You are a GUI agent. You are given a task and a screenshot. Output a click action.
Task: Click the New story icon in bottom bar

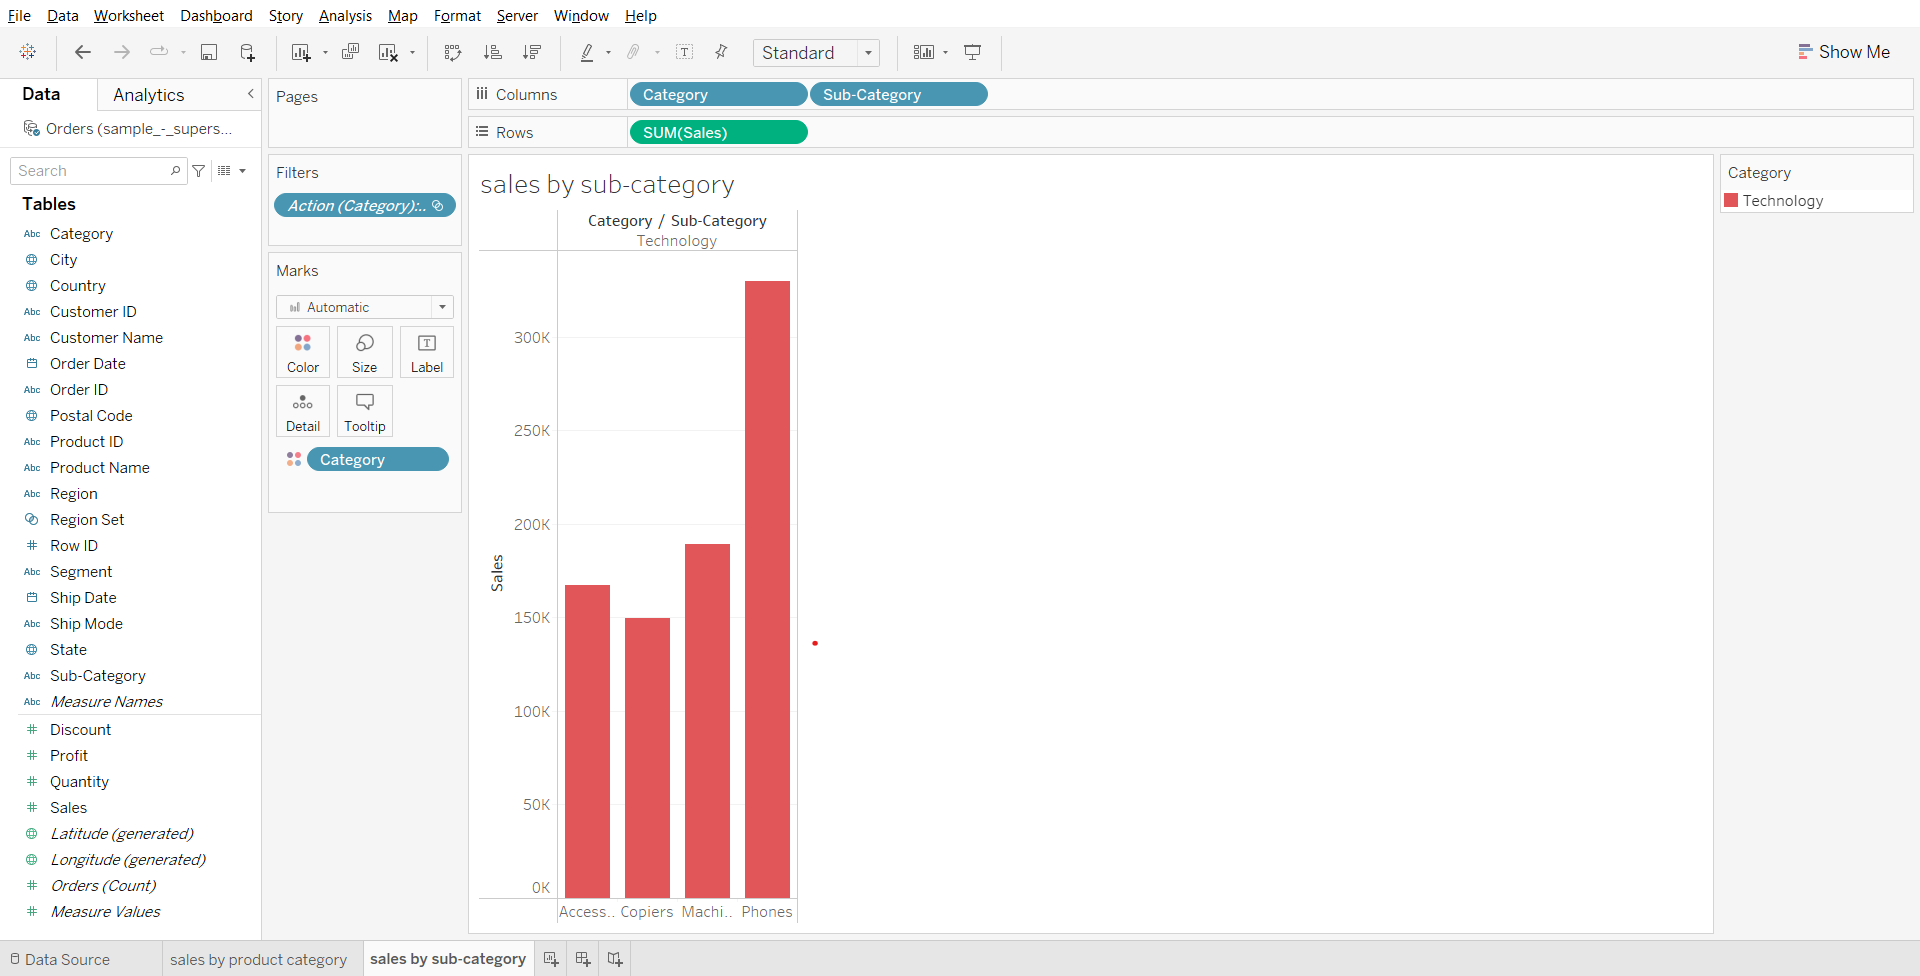point(615,959)
